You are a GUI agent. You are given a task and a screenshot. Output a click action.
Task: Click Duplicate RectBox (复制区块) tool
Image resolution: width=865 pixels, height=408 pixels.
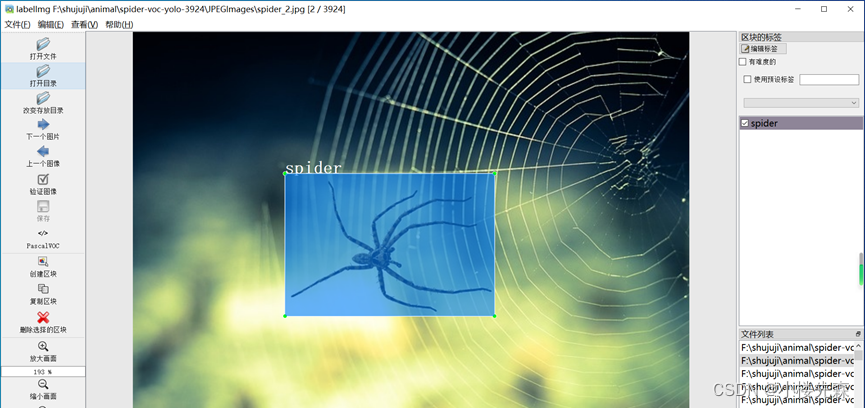click(x=43, y=289)
